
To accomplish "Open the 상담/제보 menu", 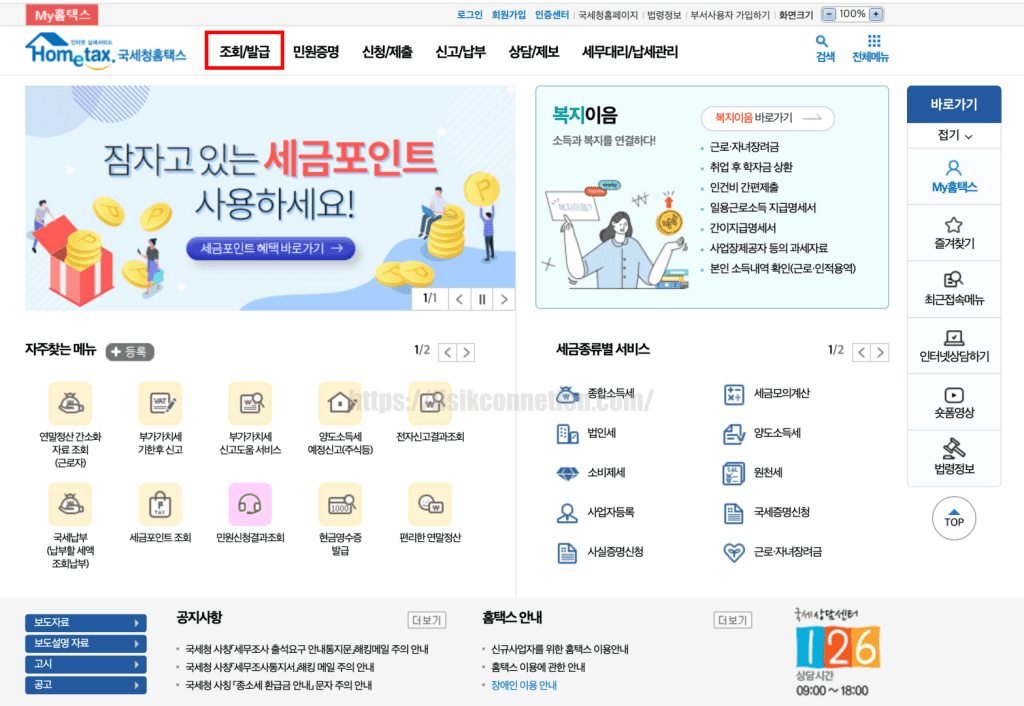I will pyautogui.click(x=534, y=52).
